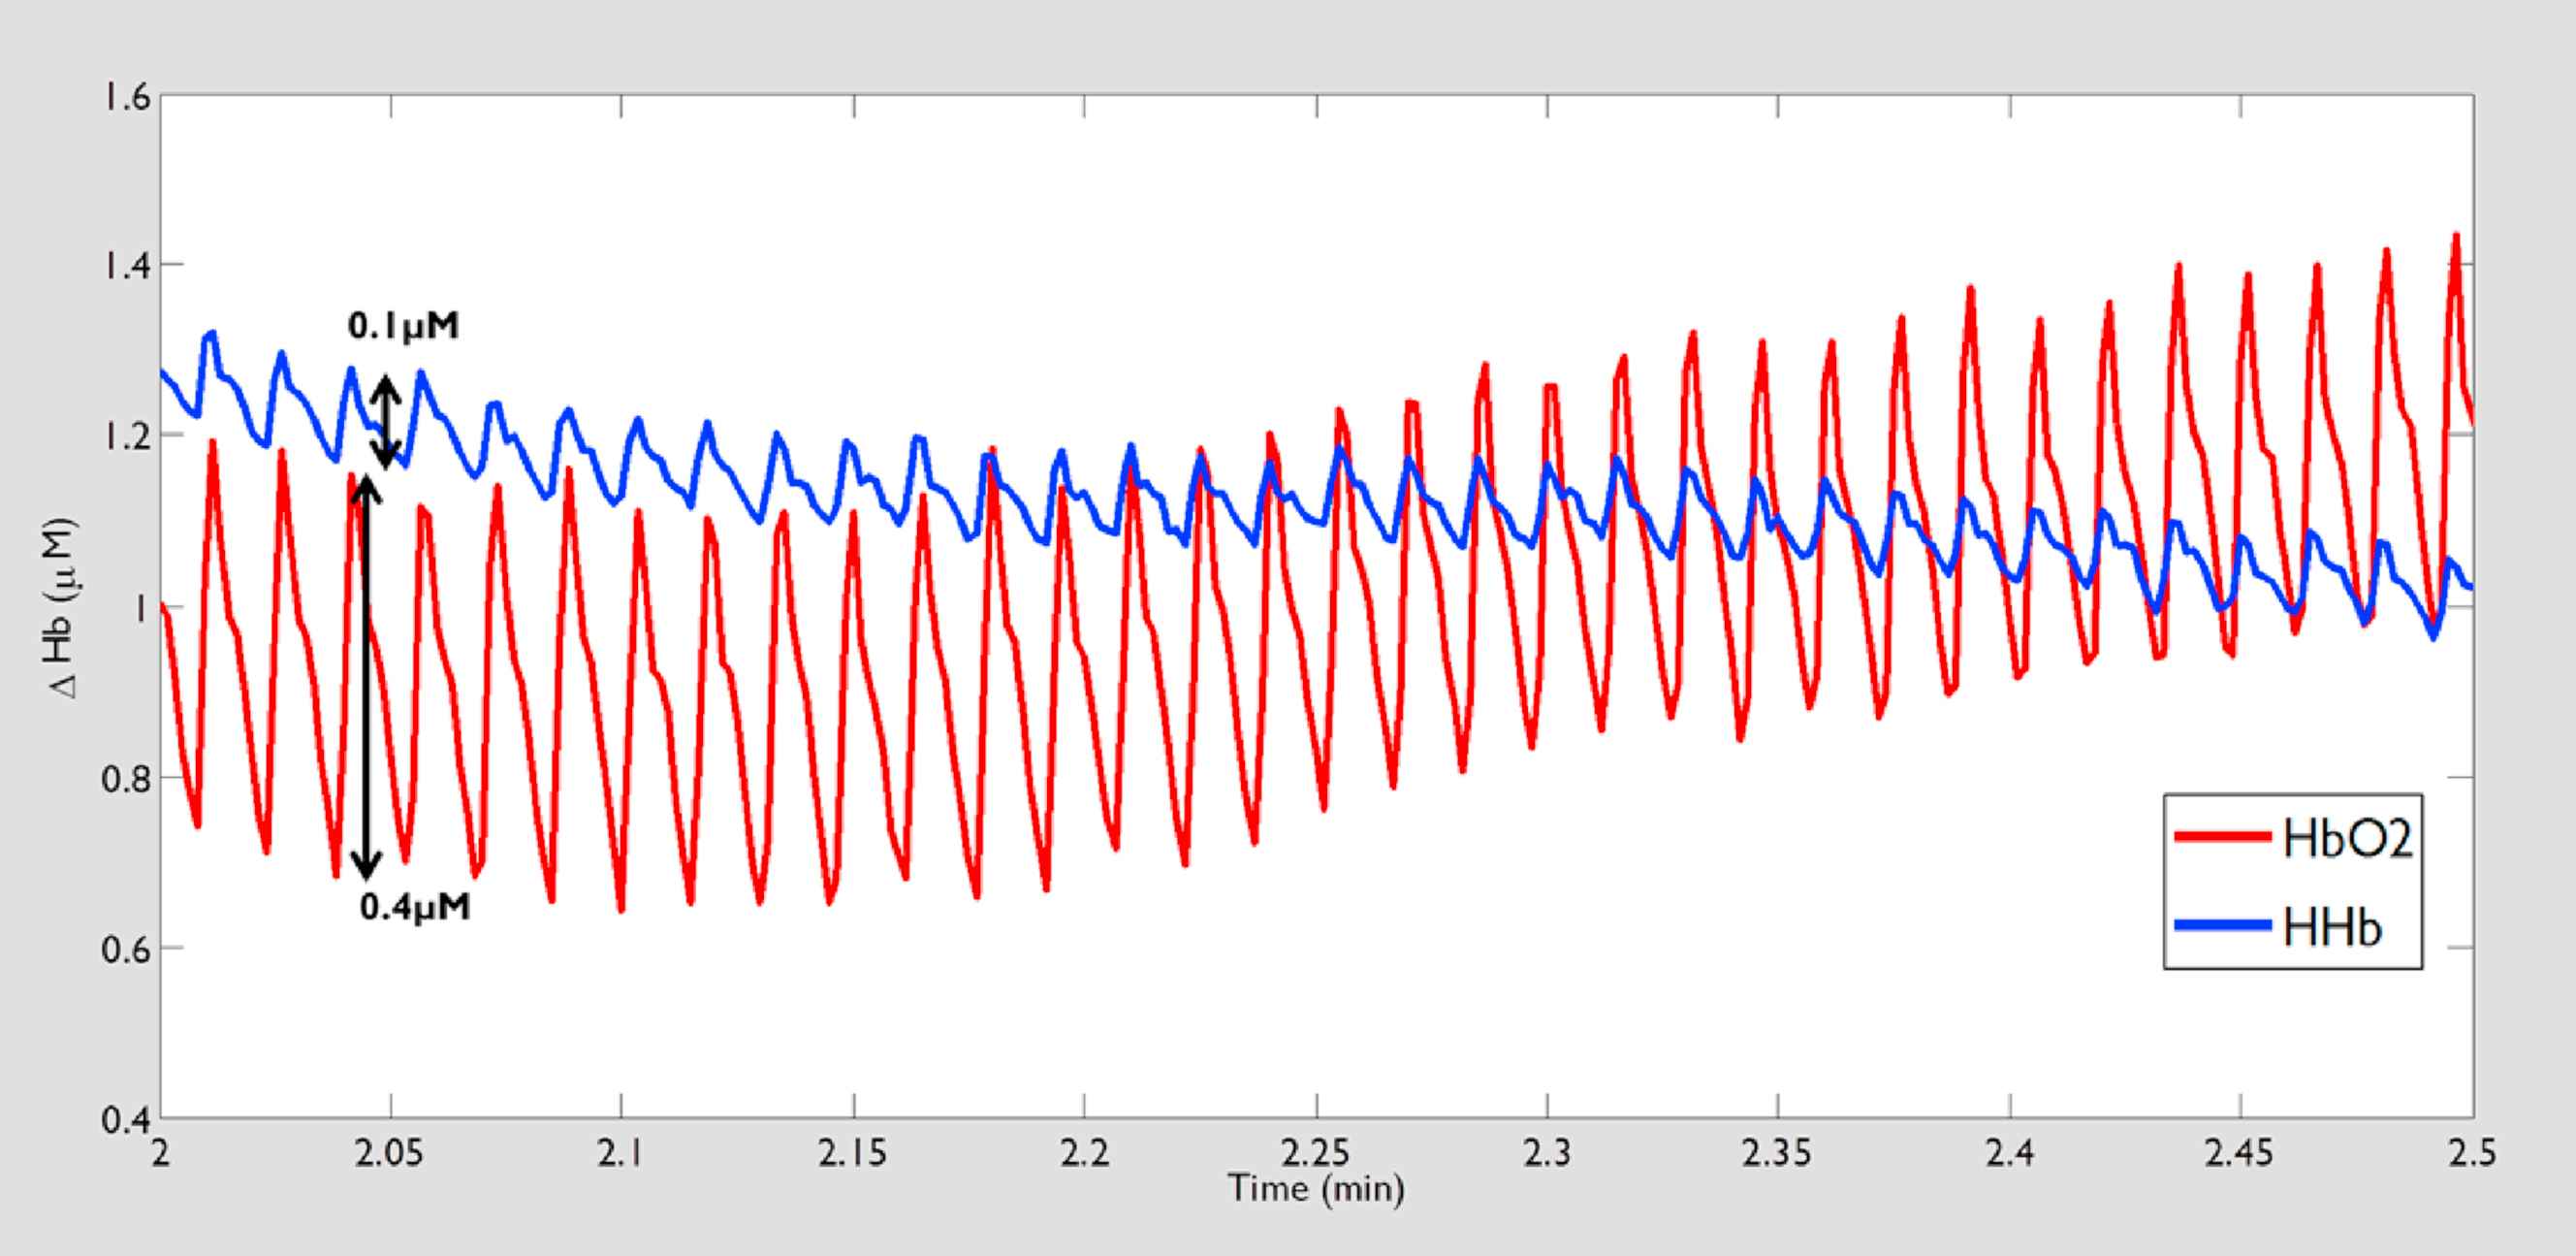Click the 0.4µM annotation text
The width and height of the screenshot is (2576, 1256).
tap(415, 907)
